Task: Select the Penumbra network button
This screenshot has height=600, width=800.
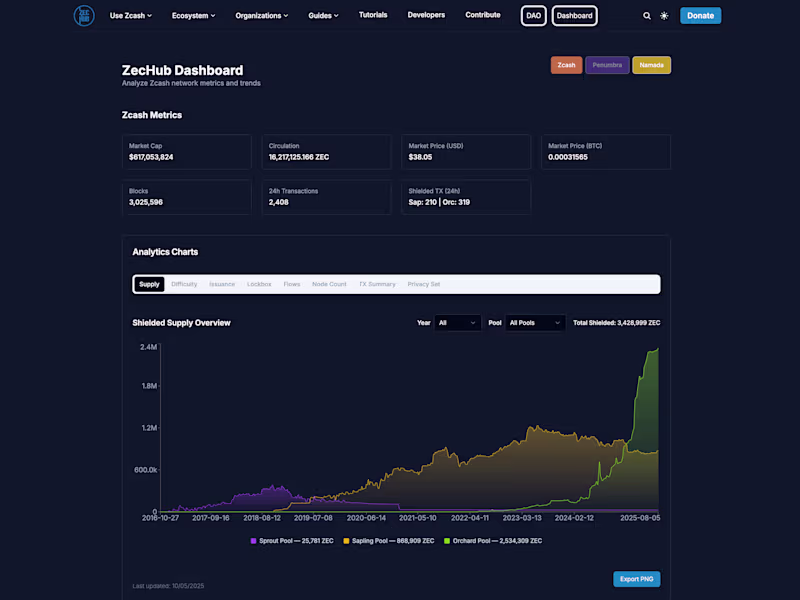Action: point(607,65)
